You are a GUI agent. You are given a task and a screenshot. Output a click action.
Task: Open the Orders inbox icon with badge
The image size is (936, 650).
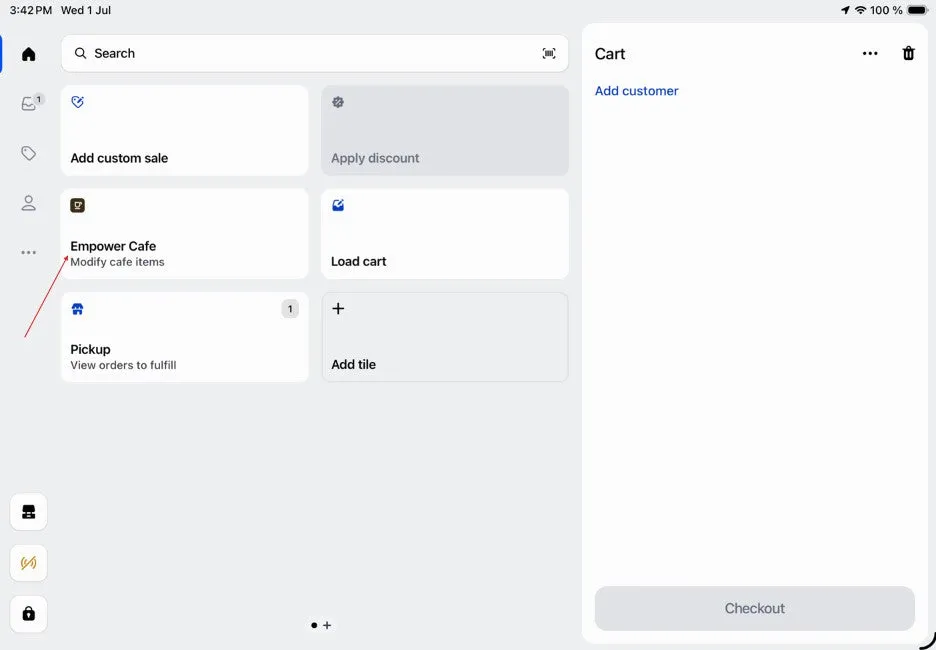(31, 103)
